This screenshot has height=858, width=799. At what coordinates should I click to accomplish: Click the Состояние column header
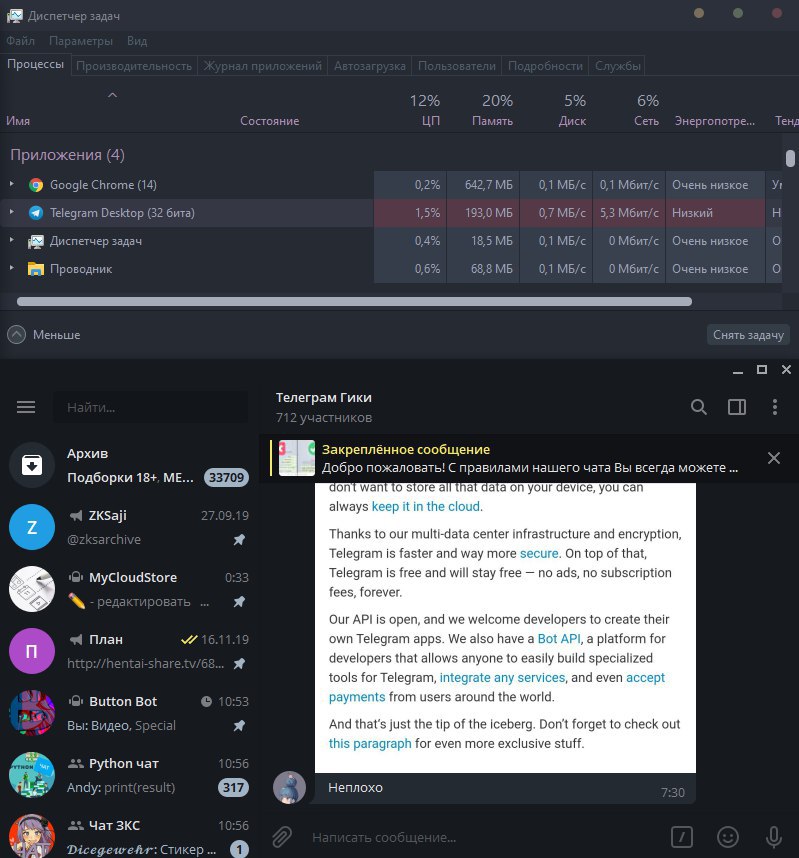[x=269, y=121]
